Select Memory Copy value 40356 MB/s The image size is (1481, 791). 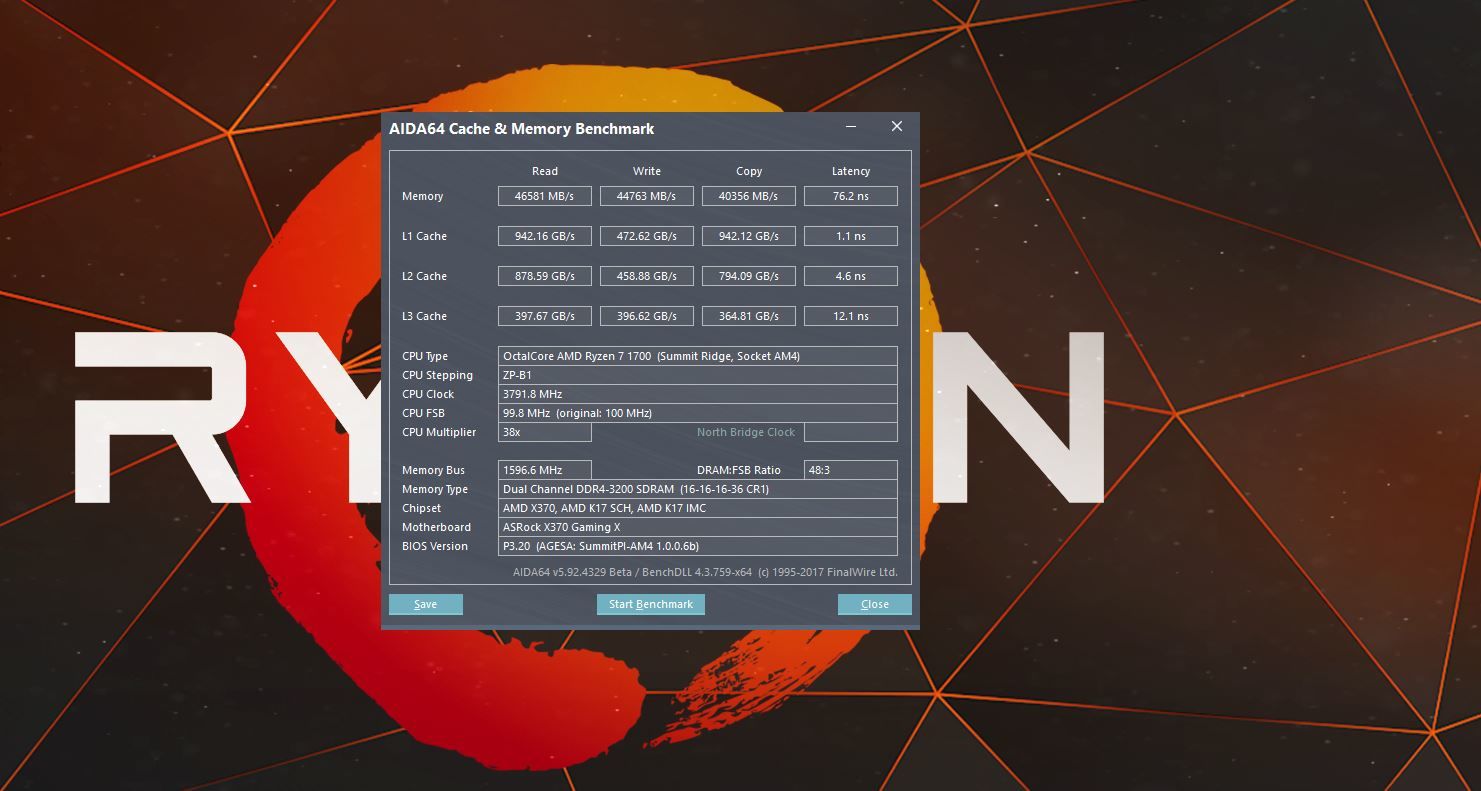[749, 196]
